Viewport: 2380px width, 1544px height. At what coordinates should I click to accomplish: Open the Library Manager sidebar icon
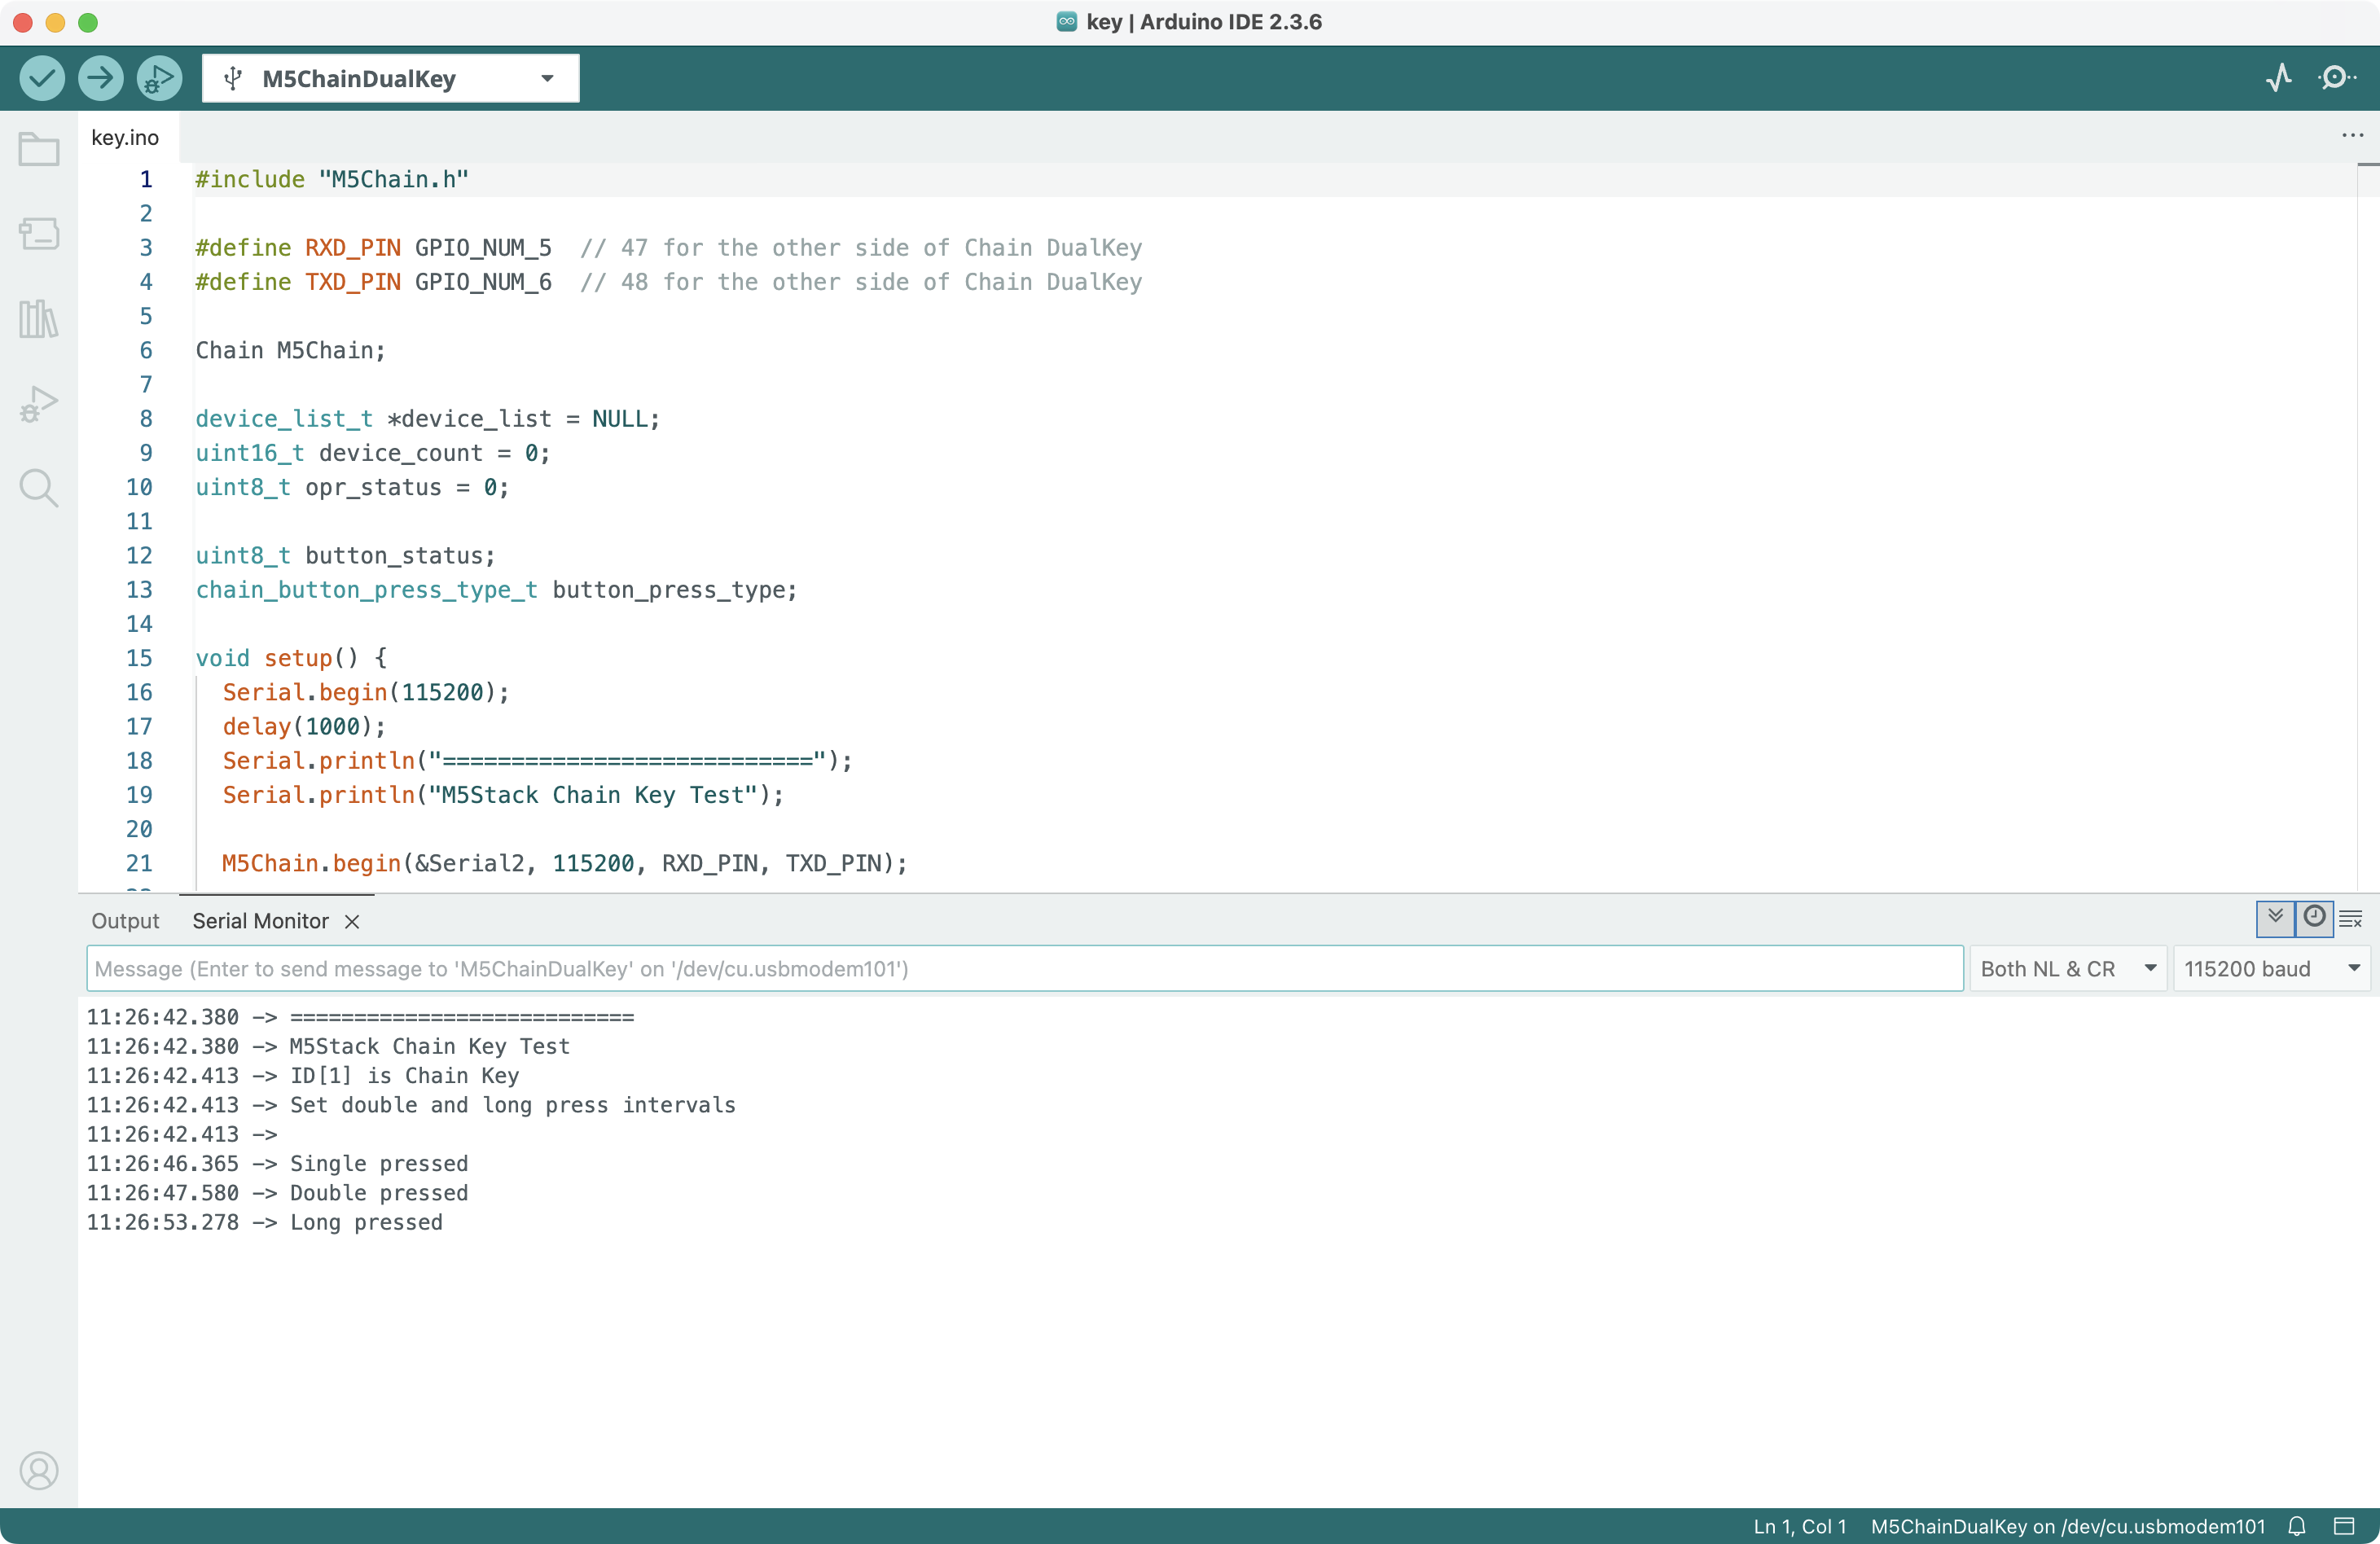point(39,319)
